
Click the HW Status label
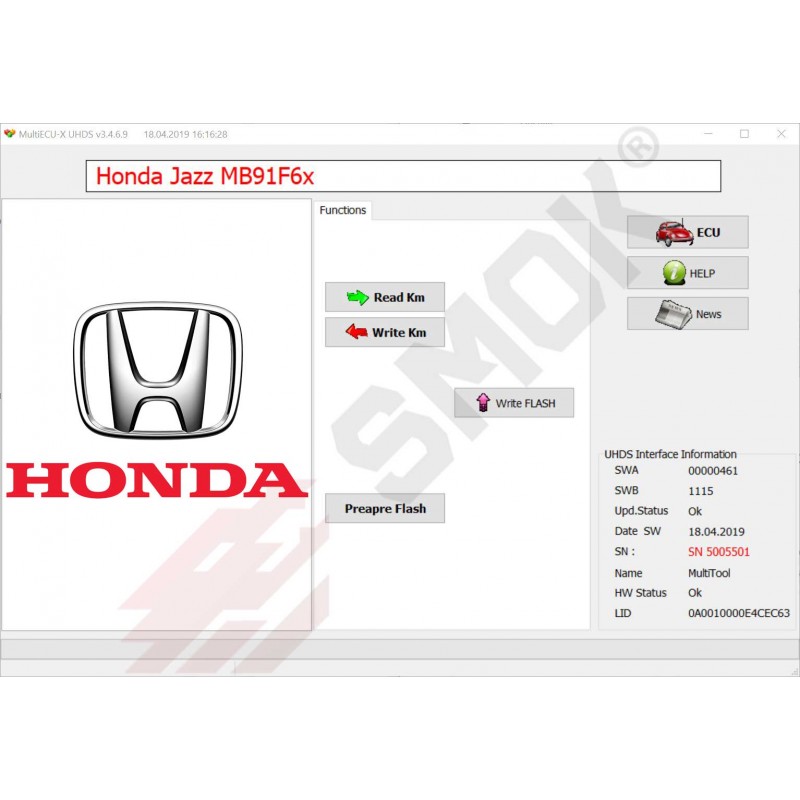click(x=640, y=593)
